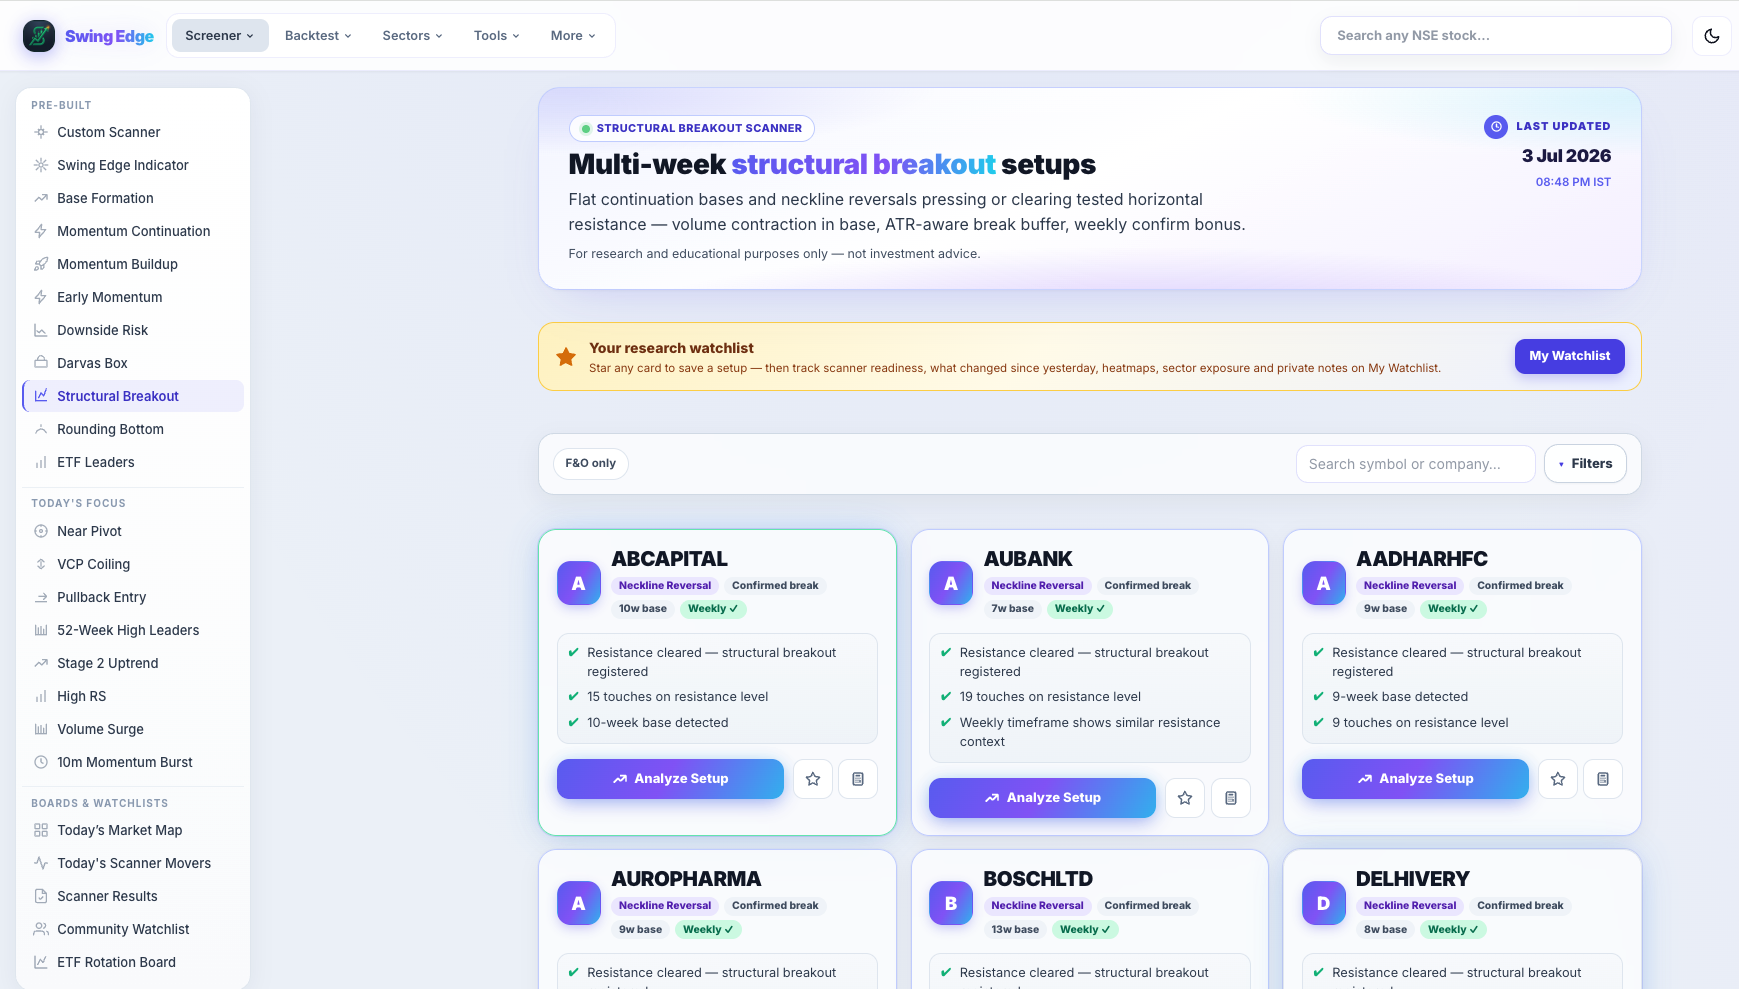Expand the Filters panel

pos(1585,464)
